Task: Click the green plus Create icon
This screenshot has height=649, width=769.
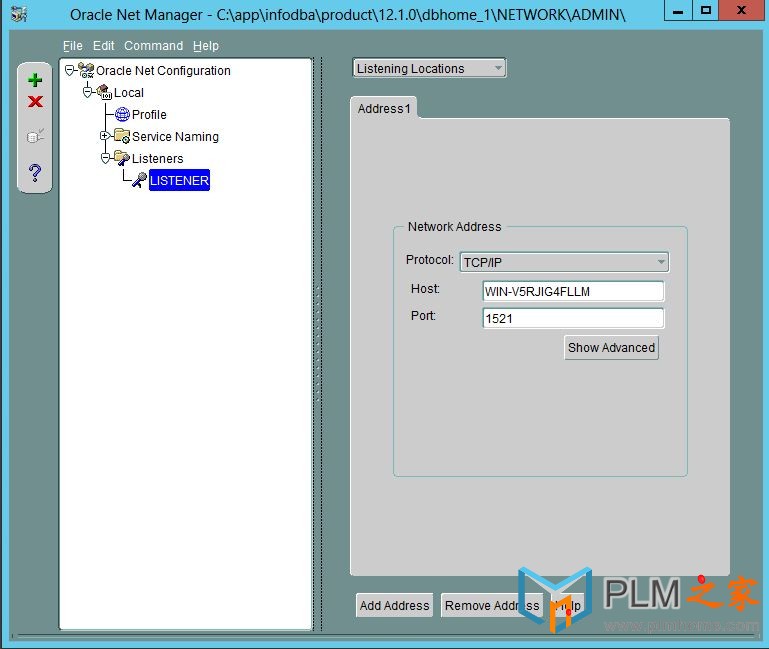Action: pyautogui.click(x=35, y=79)
